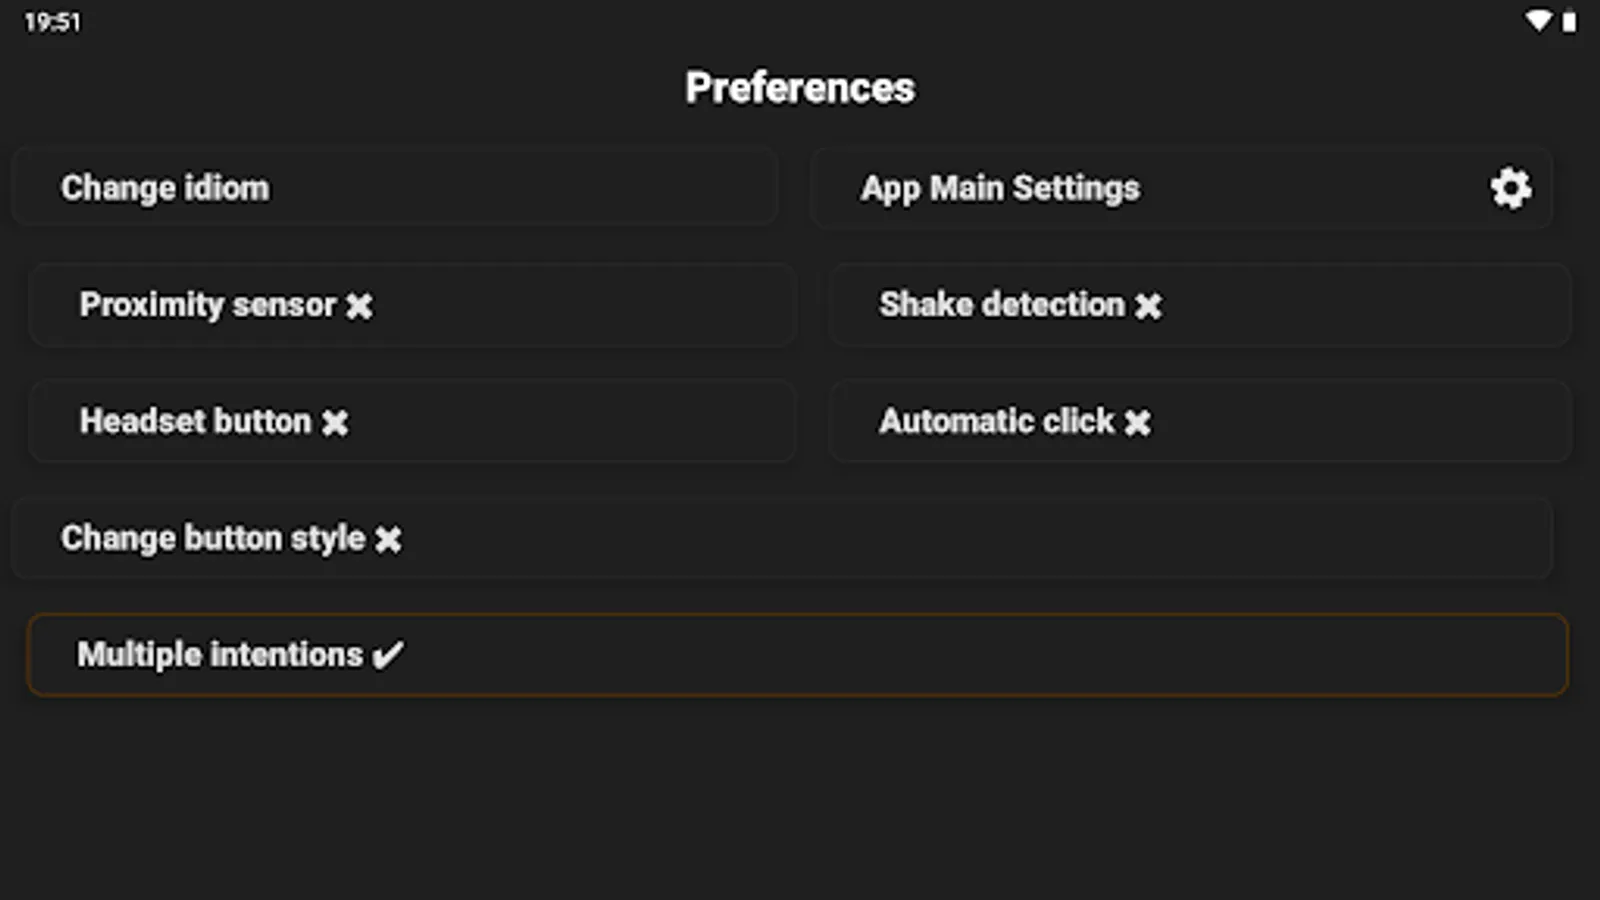The width and height of the screenshot is (1600, 900).
Task: Open the gear icon for main settings
Action: click(x=1510, y=188)
